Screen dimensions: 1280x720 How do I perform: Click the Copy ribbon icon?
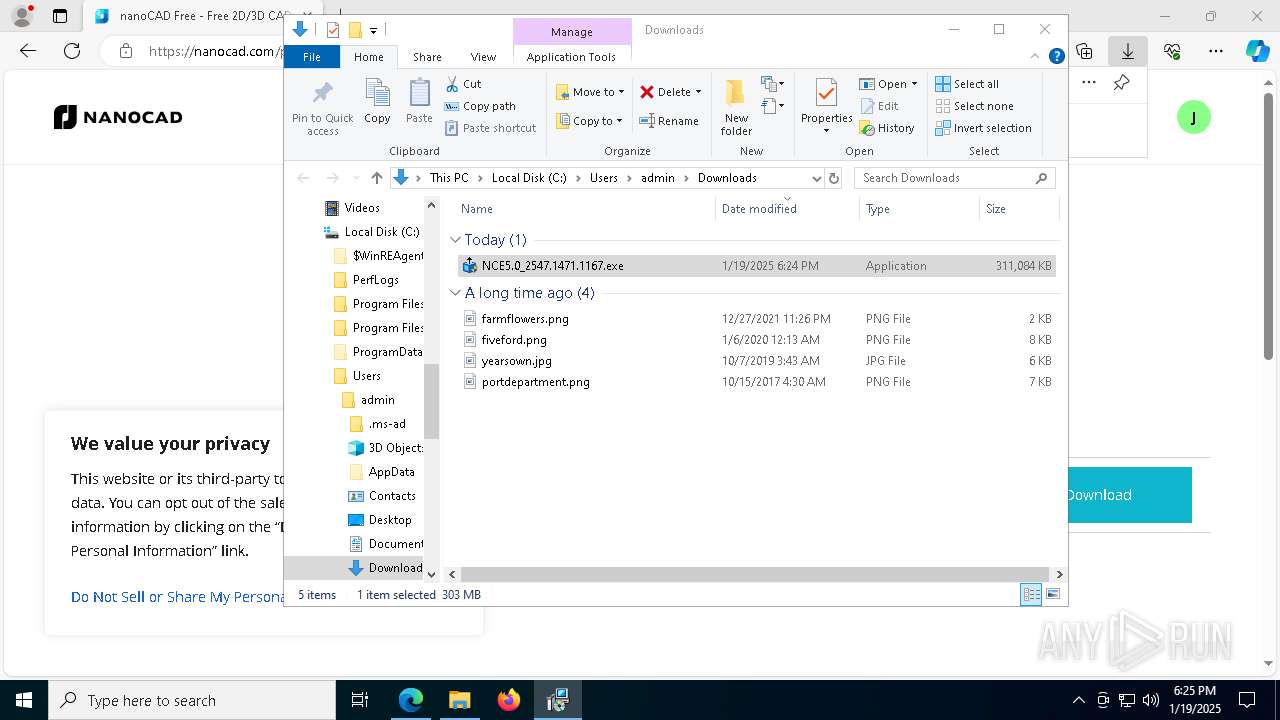[377, 101]
